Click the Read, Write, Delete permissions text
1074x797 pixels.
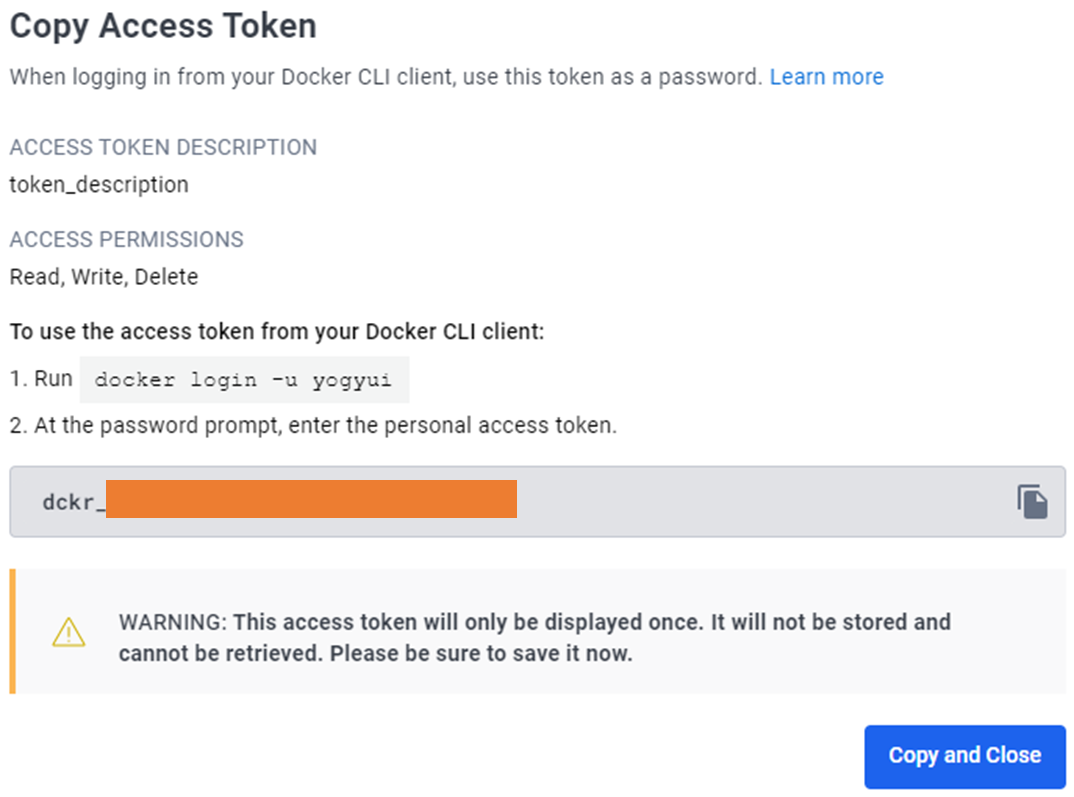click(x=104, y=277)
